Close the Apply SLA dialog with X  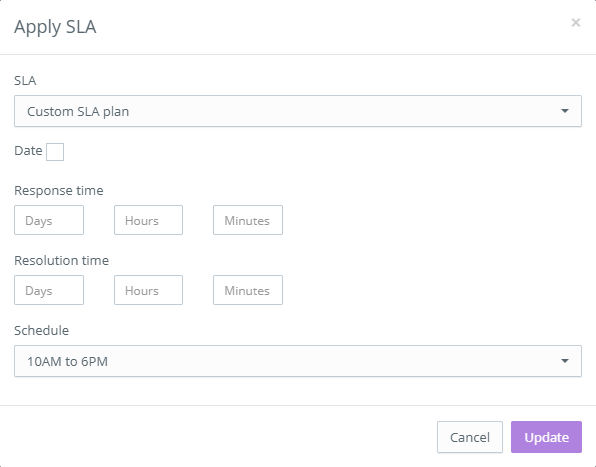[x=575, y=23]
